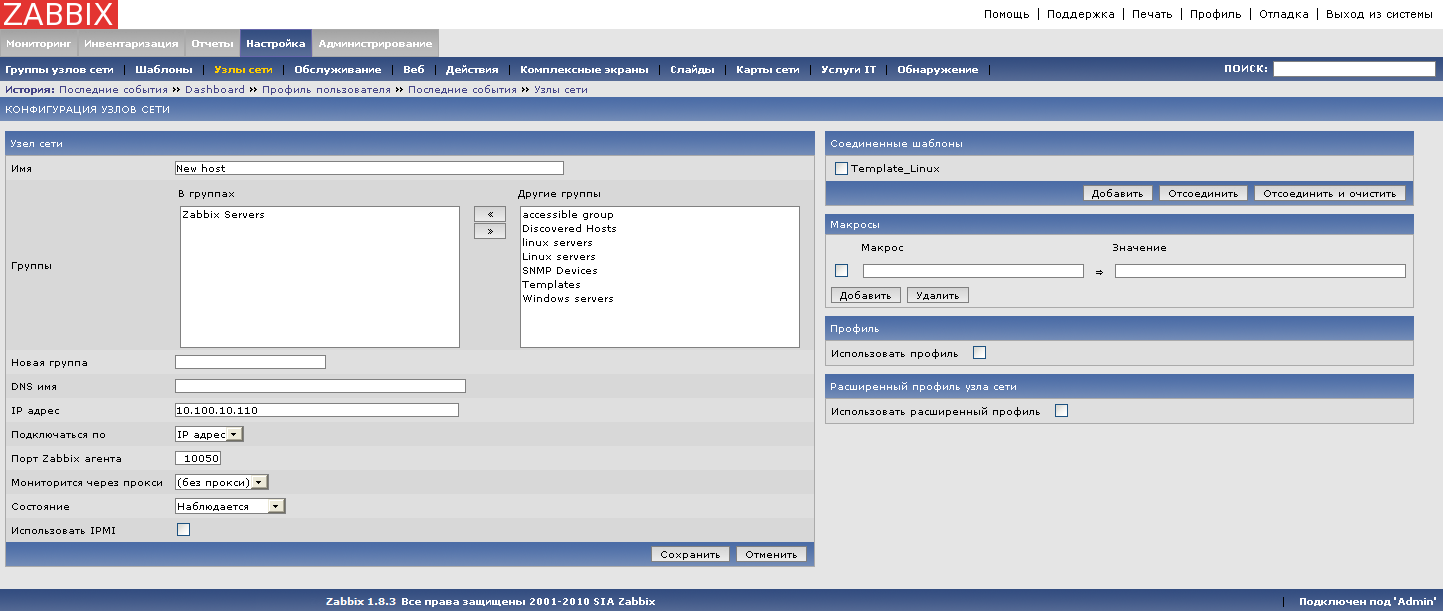
Task: Open Действия submenu
Action: pos(472,70)
